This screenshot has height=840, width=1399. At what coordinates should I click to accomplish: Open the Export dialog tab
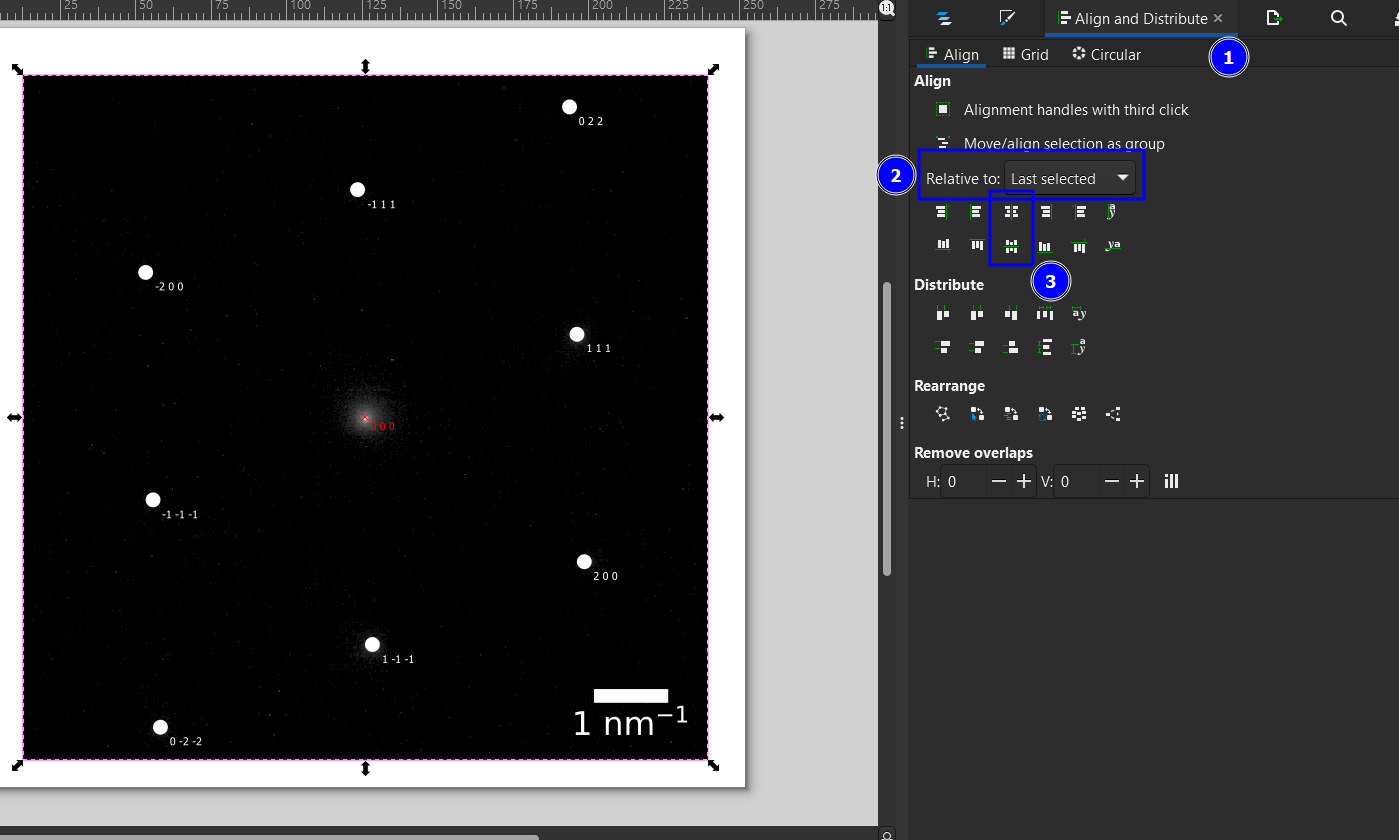point(1274,18)
